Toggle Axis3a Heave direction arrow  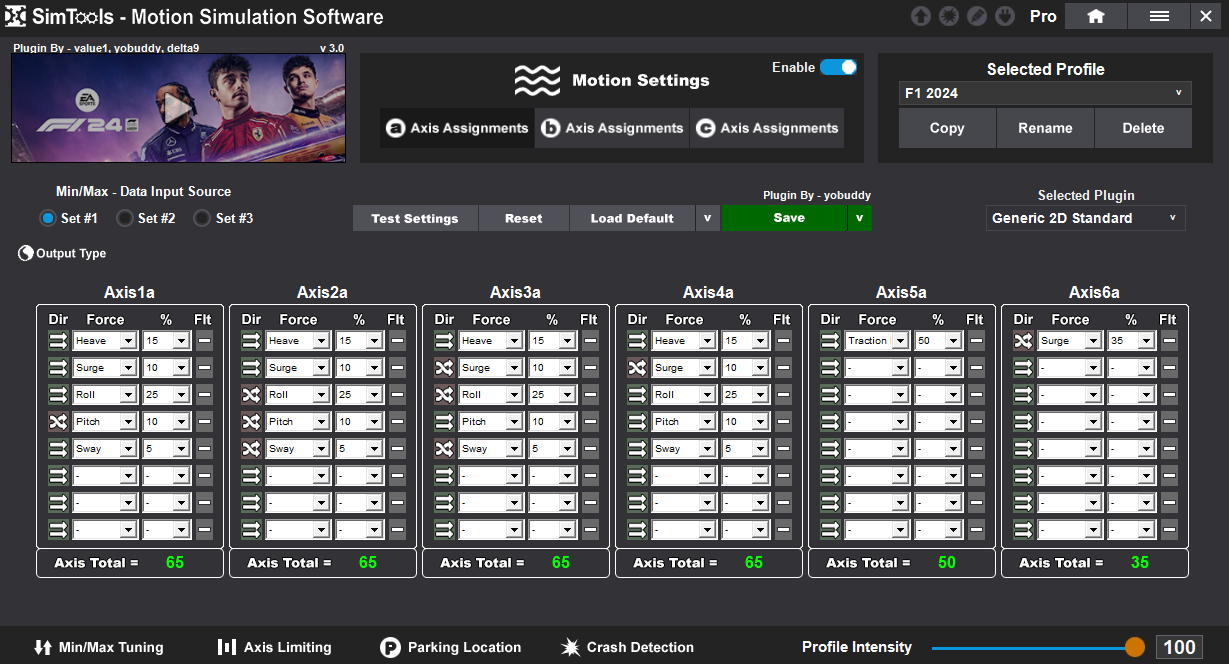click(444, 341)
